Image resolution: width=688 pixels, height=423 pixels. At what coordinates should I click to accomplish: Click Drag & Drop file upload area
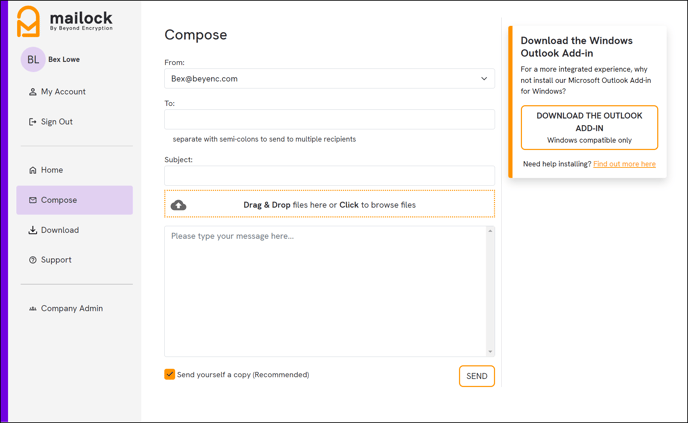click(x=330, y=204)
